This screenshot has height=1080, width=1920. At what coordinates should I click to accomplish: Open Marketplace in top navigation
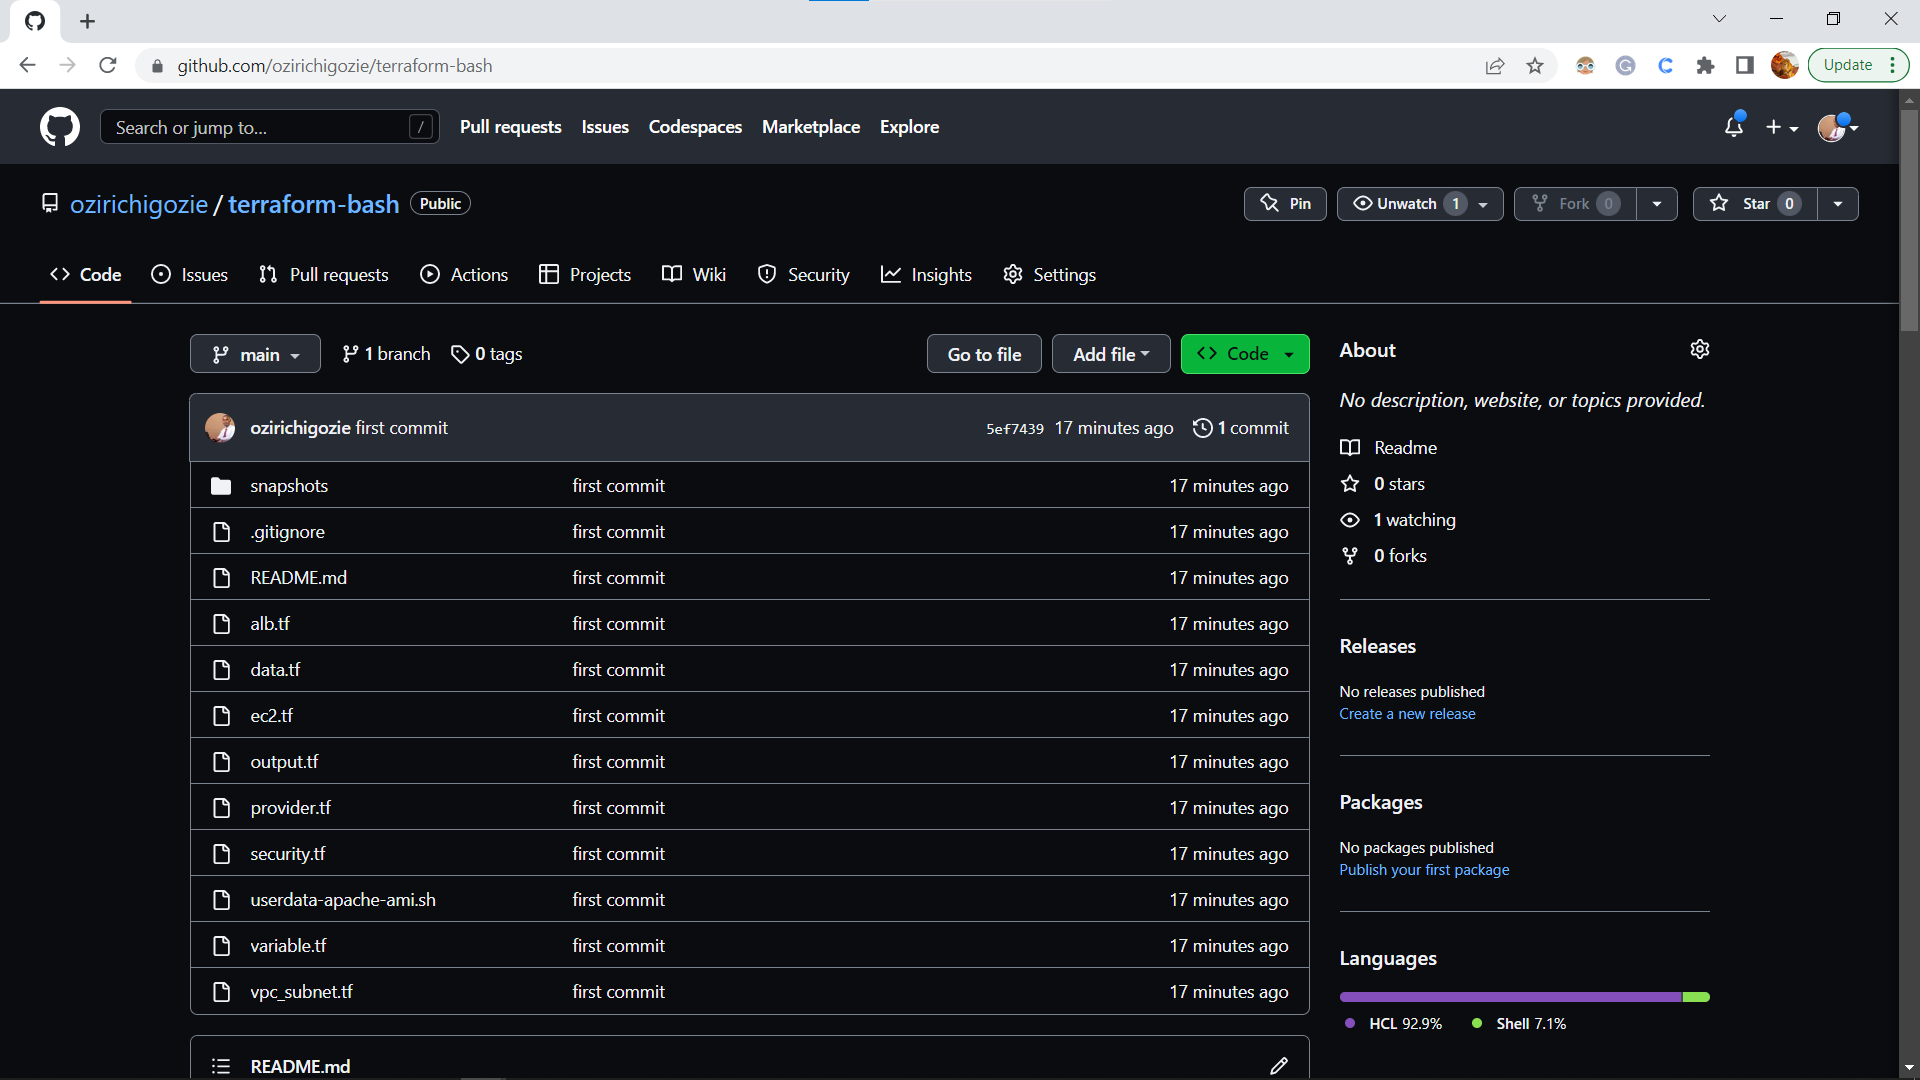coord(811,127)
